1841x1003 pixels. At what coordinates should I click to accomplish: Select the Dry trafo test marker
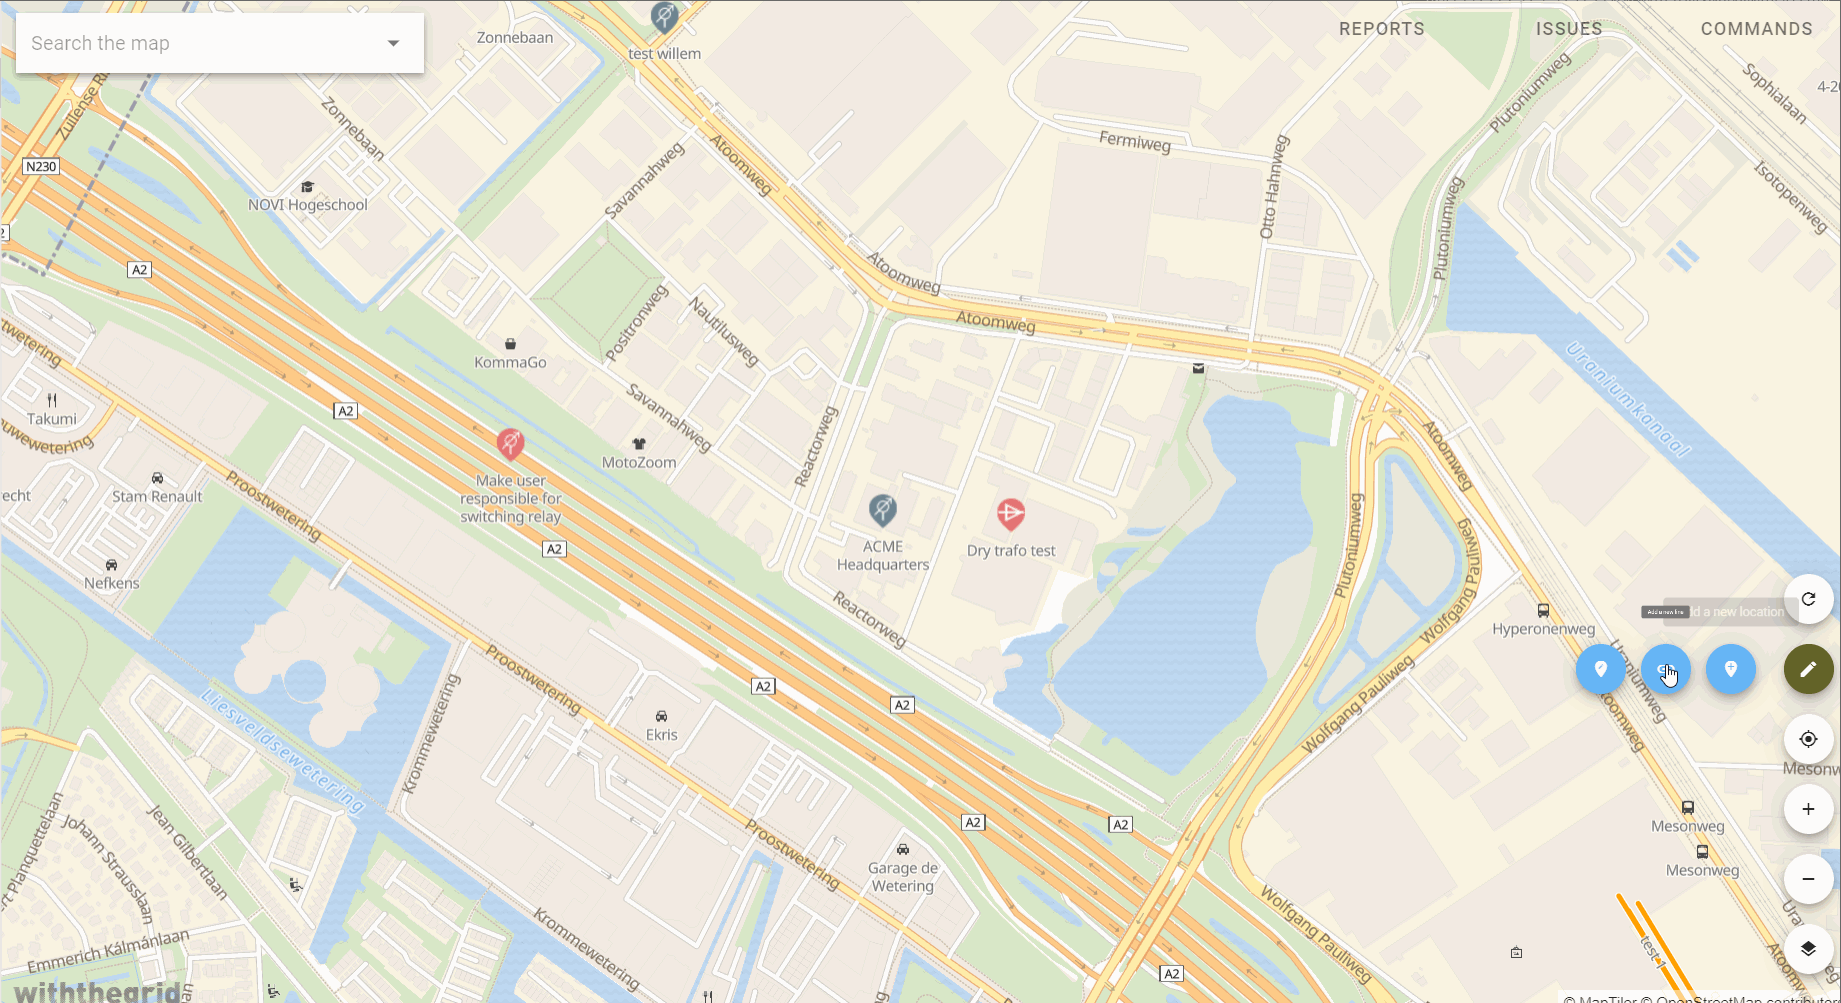tap(1010, 515)
